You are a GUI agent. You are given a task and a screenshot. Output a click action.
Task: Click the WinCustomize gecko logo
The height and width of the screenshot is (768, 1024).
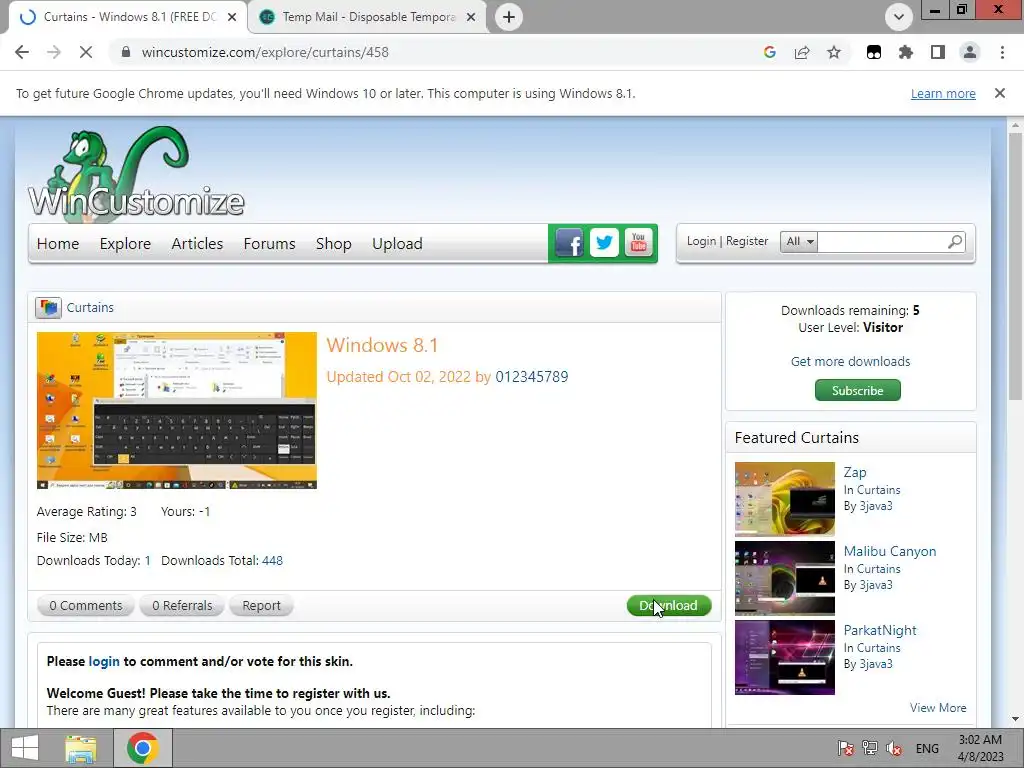point(136,173)
